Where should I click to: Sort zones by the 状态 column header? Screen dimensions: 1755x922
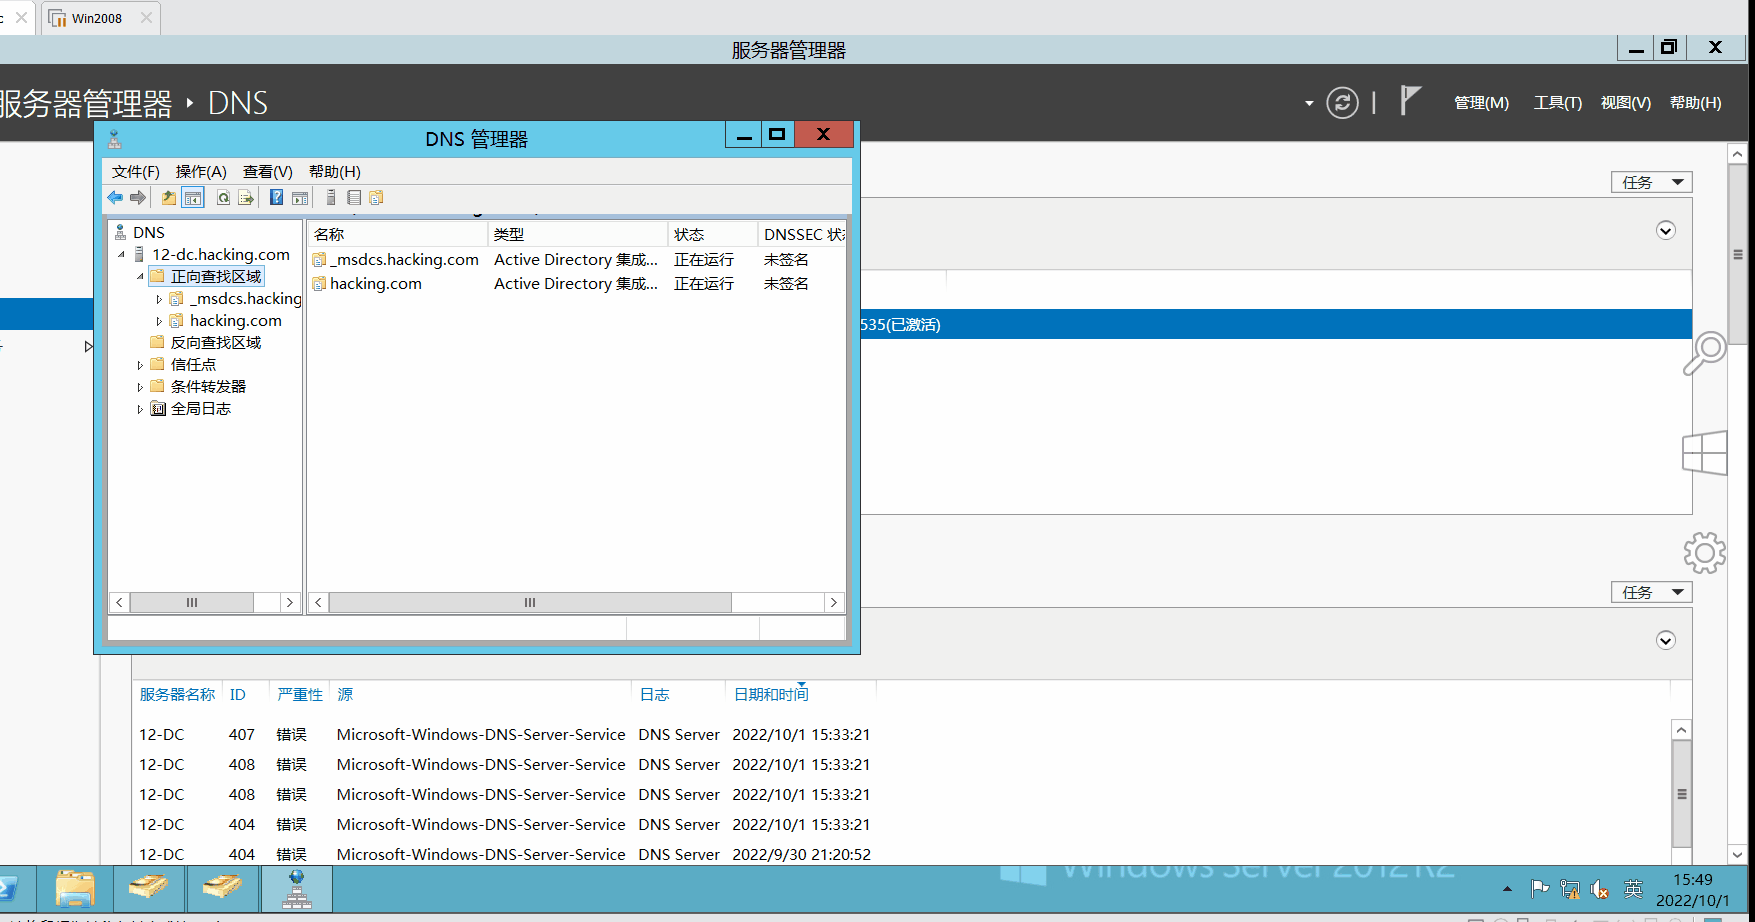pos(712,234)
